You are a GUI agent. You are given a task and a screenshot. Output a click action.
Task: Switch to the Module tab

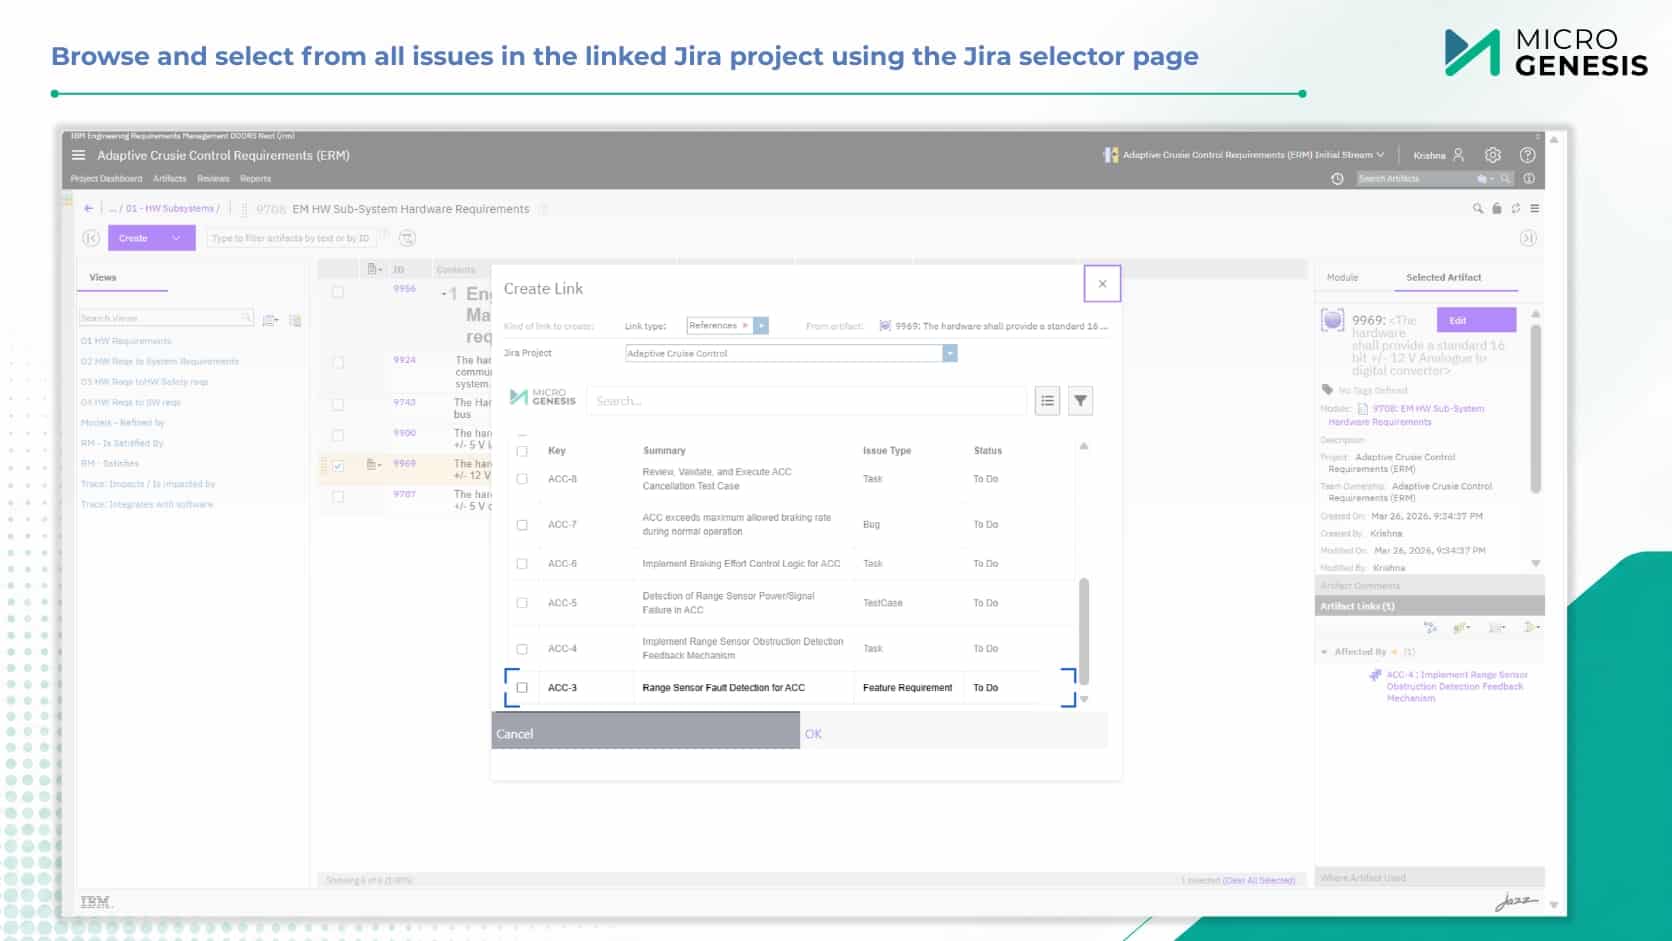point(1342,278)
